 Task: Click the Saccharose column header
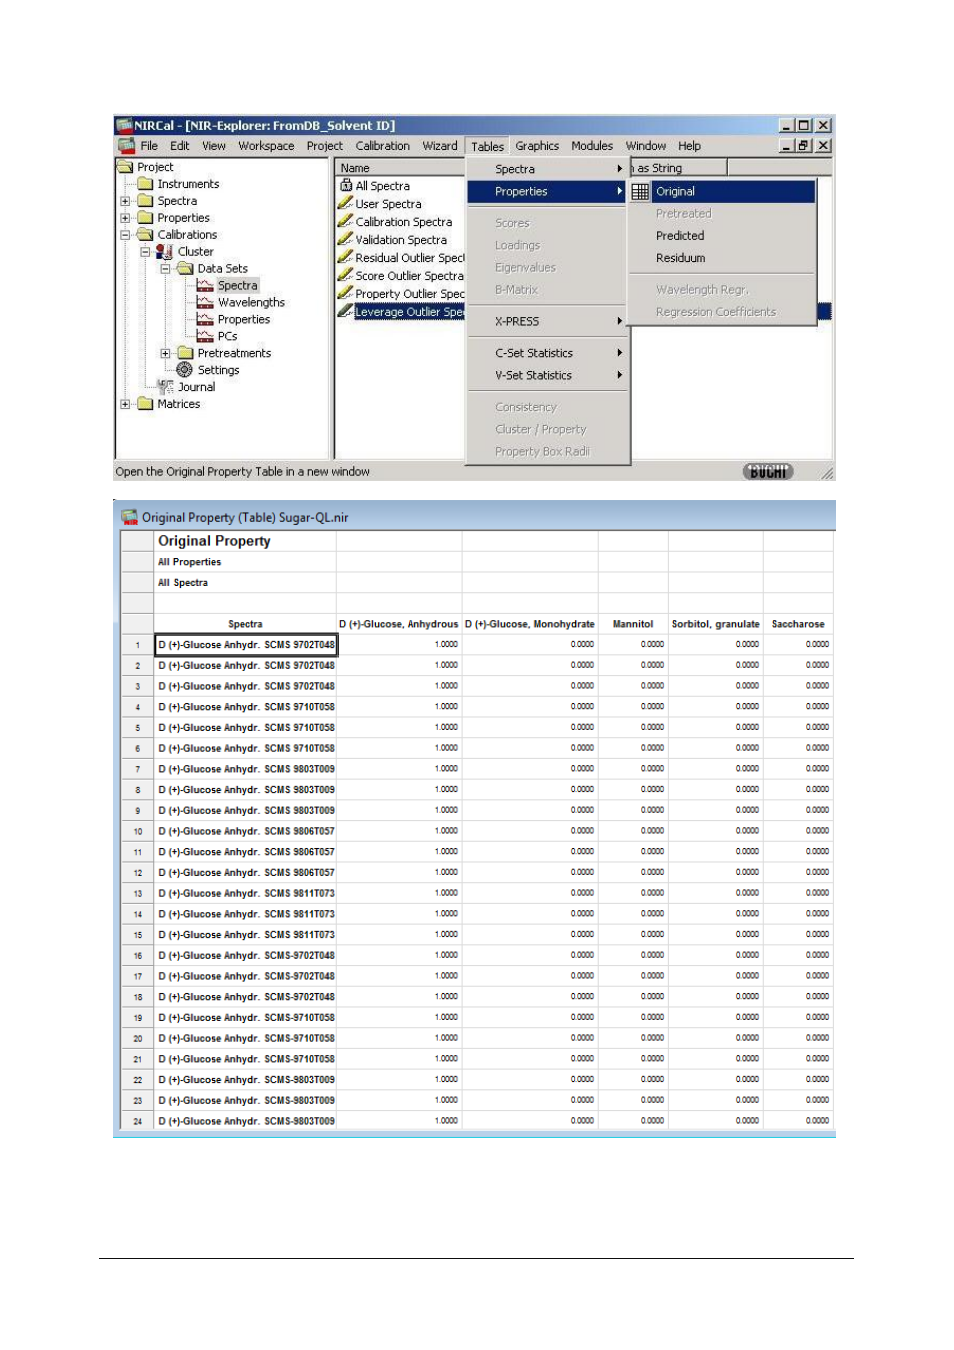coord(798,624)
